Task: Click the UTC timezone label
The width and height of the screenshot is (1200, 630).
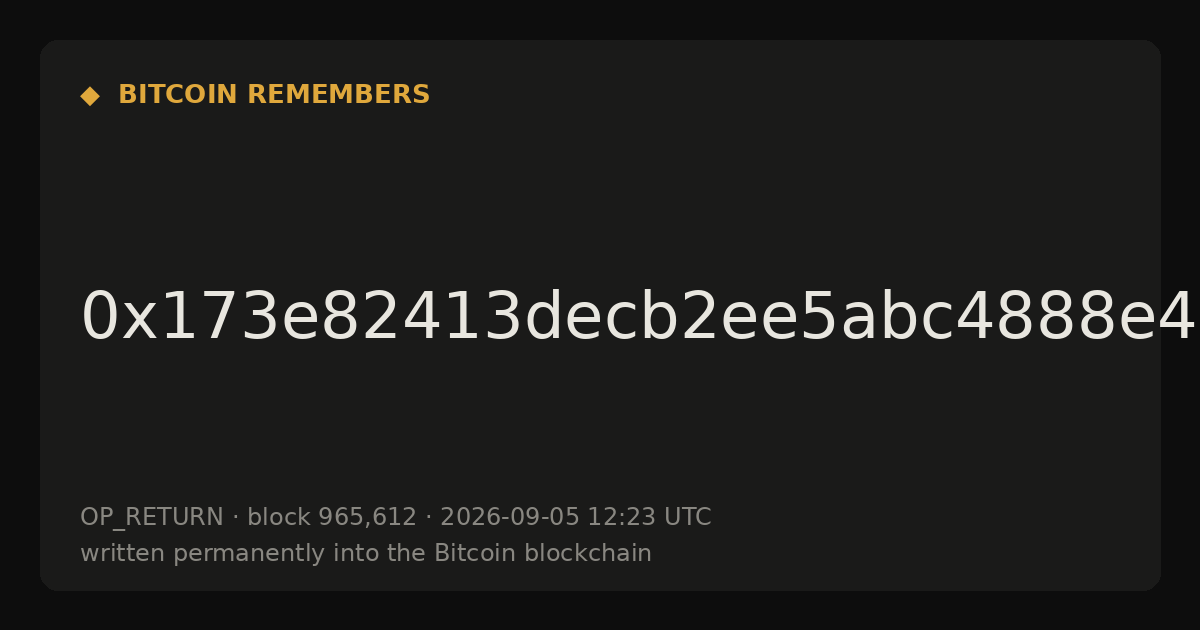Action: pyautogui.click(x=687, y=517)
